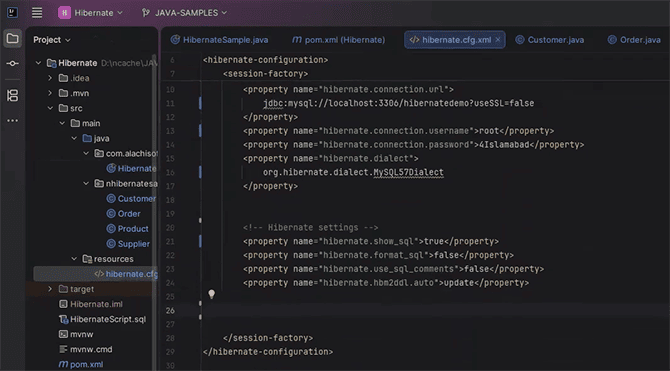The image size is (670, 371).
Task: Click the hibernate.connection.username property line
Action: (x=398, y=131)
